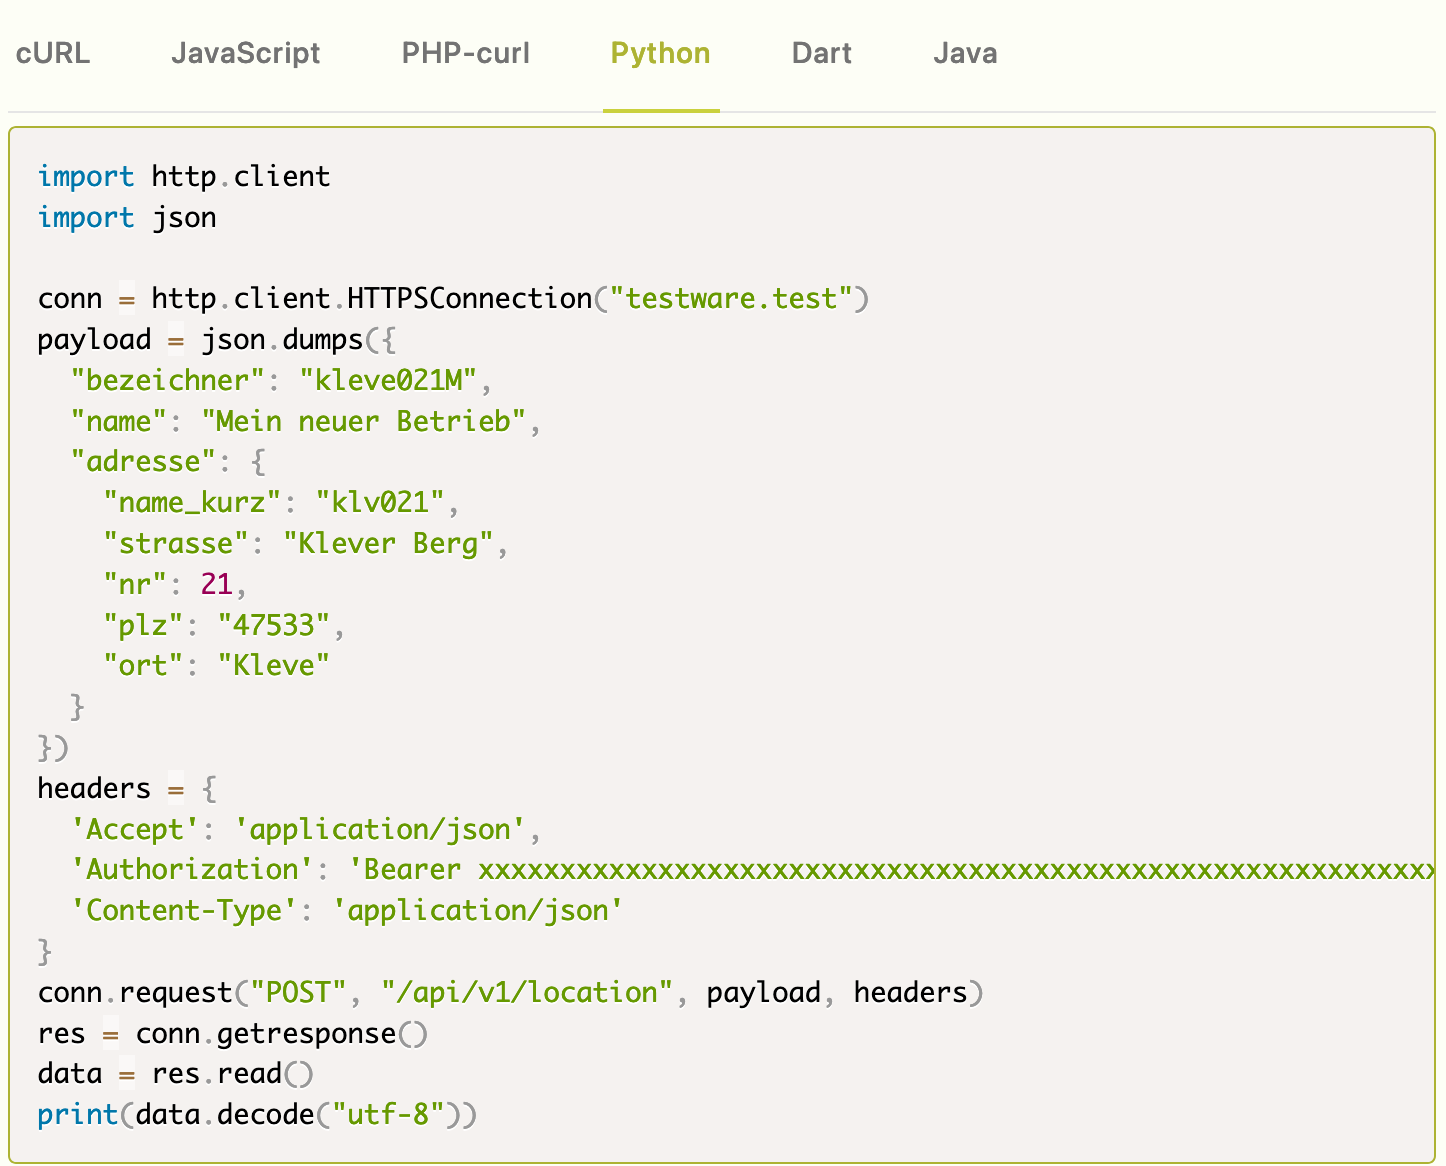Select the PHP-curl tab

coord(466,53)
